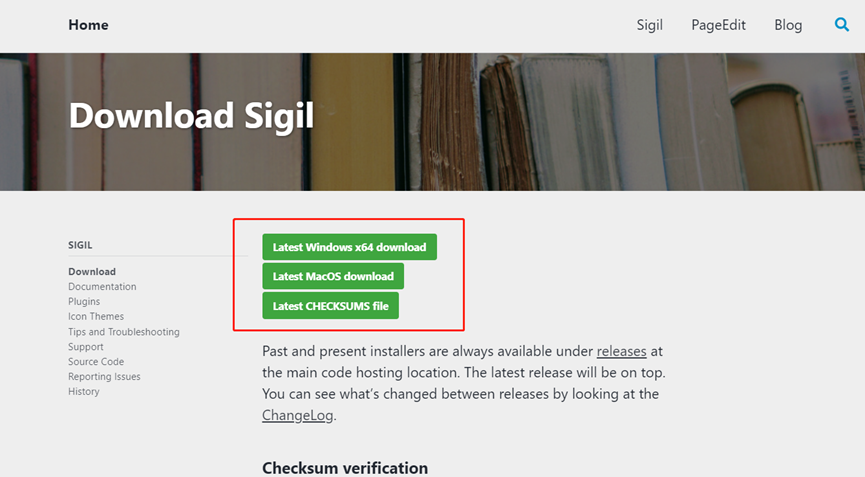Open PageEdit in top navigation
The height and width of the screenshot is (477, 865).
(x=718, y=25)
